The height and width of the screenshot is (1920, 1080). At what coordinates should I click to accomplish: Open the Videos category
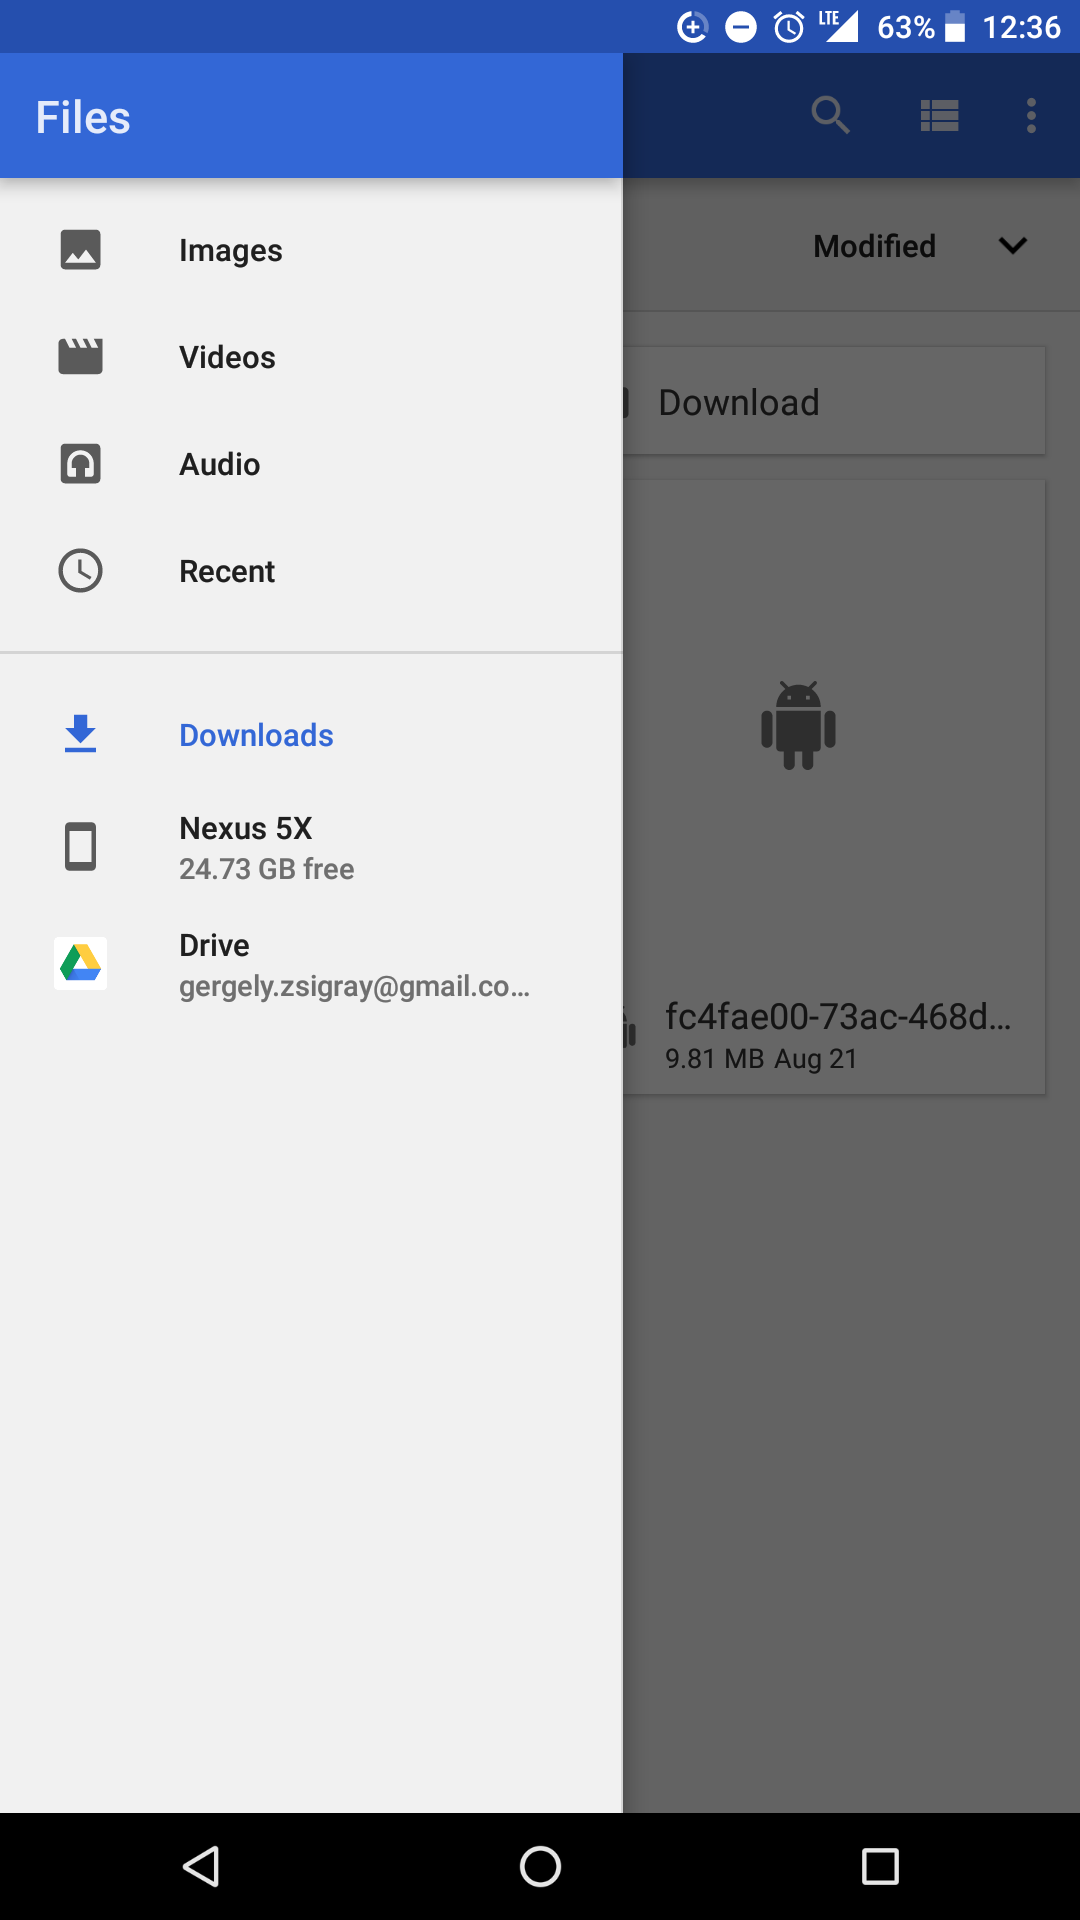click(311, 357)
